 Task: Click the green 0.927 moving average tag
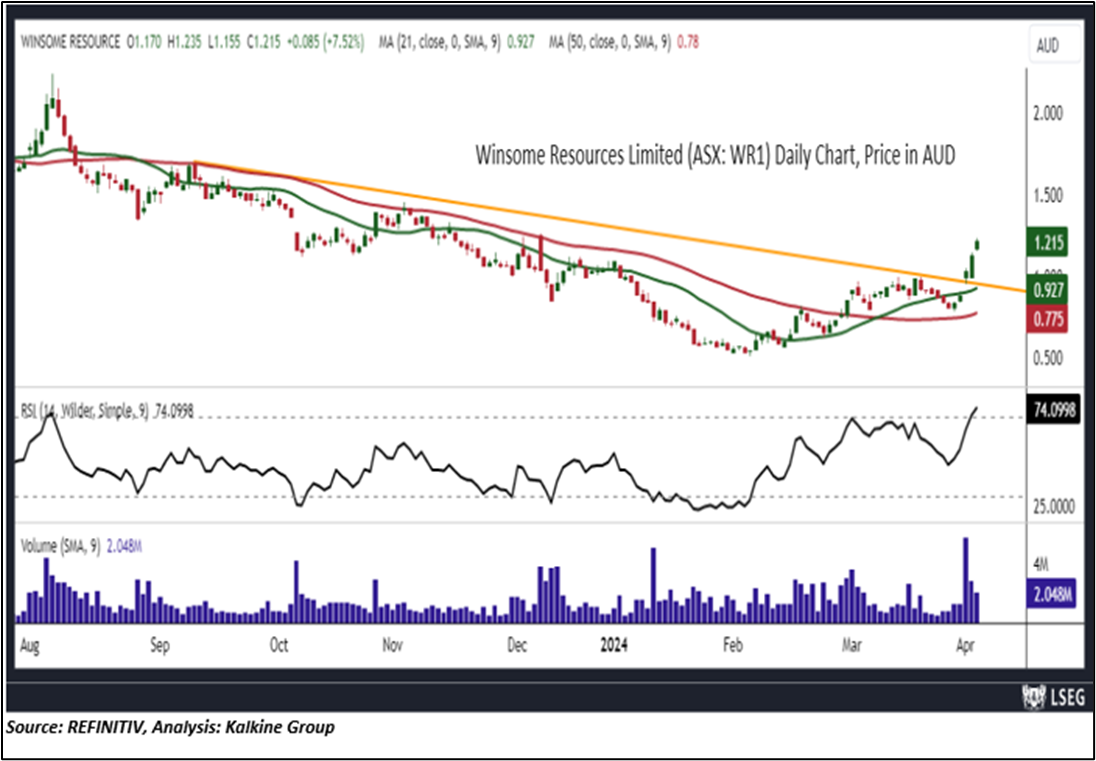click(1051, 290)
